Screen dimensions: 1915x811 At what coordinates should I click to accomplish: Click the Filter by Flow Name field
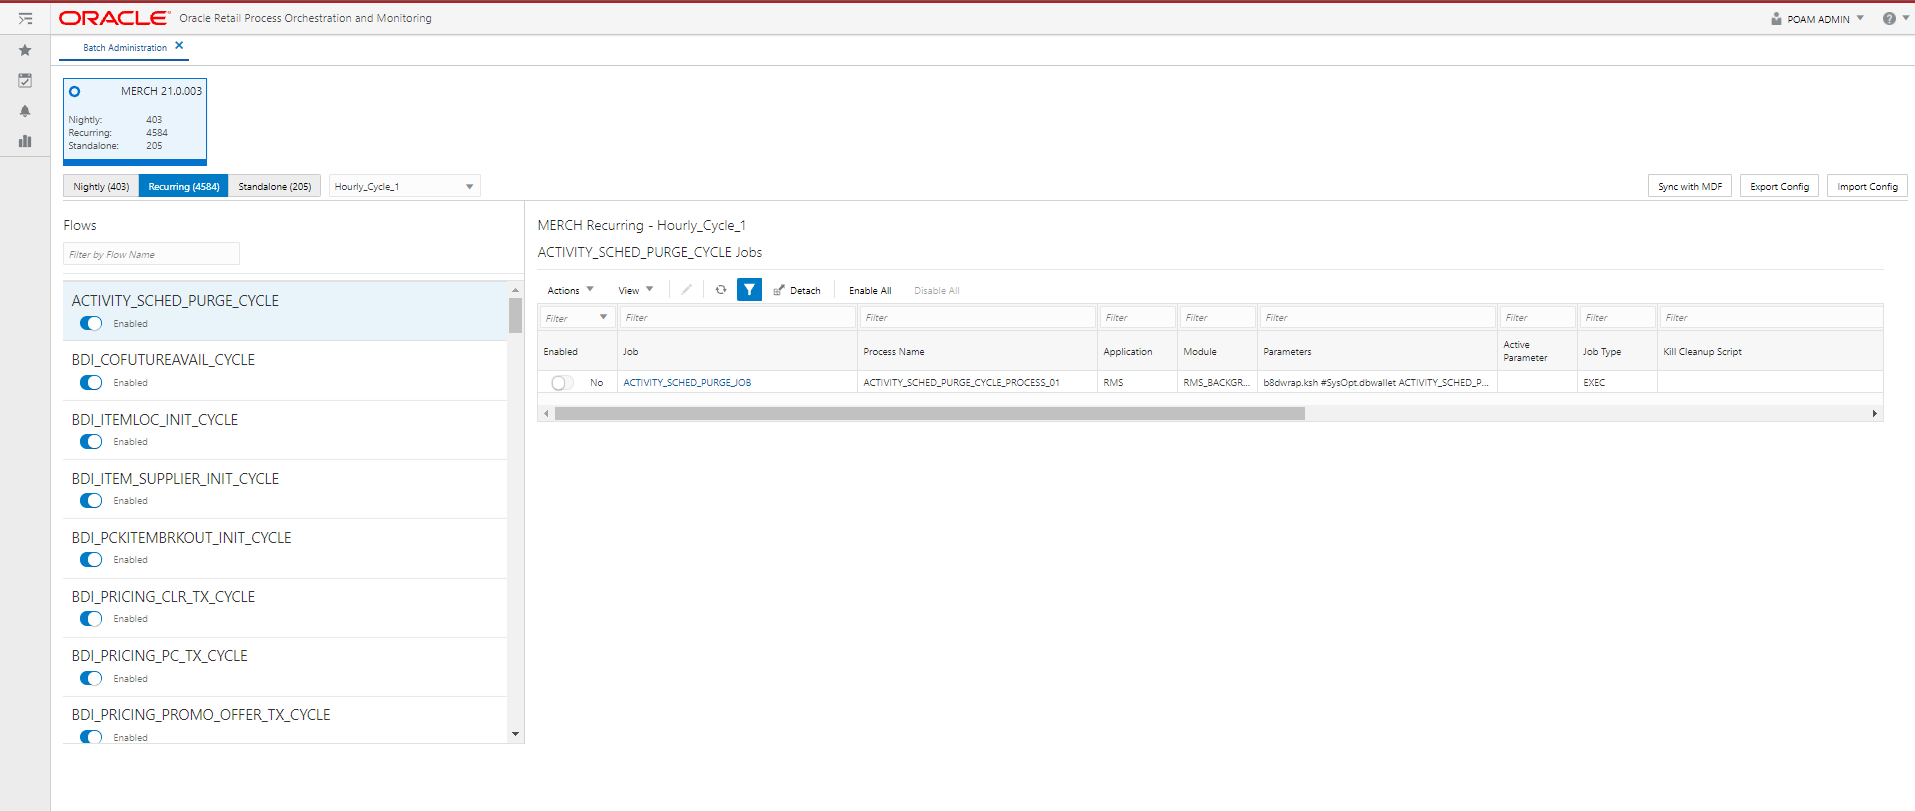coord(151,254)
